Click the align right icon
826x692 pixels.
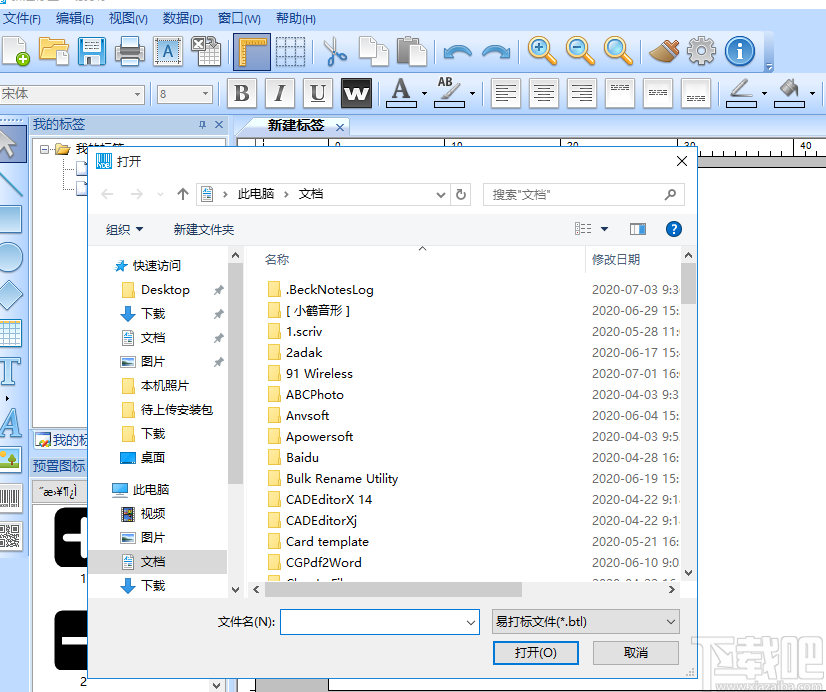pyautogui.click(x=582, y=93)
